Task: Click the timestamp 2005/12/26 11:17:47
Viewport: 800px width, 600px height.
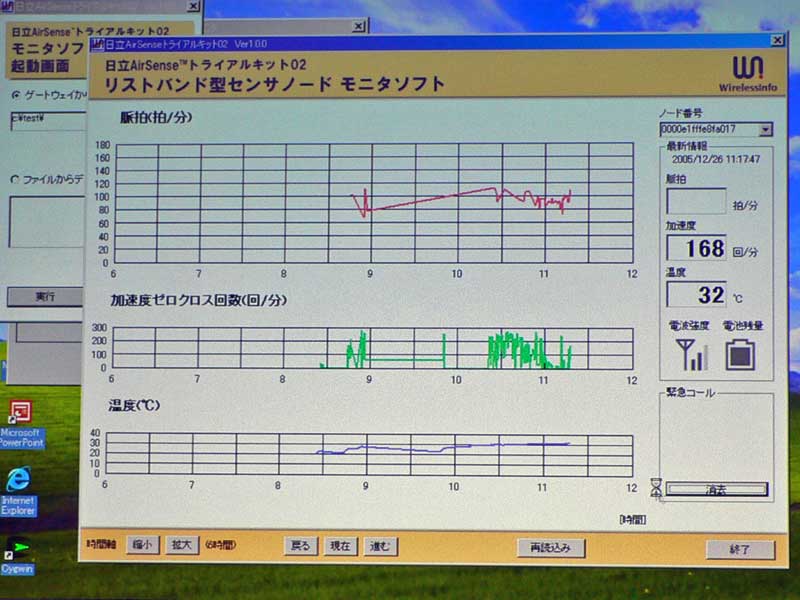Action: click(716, 160)
